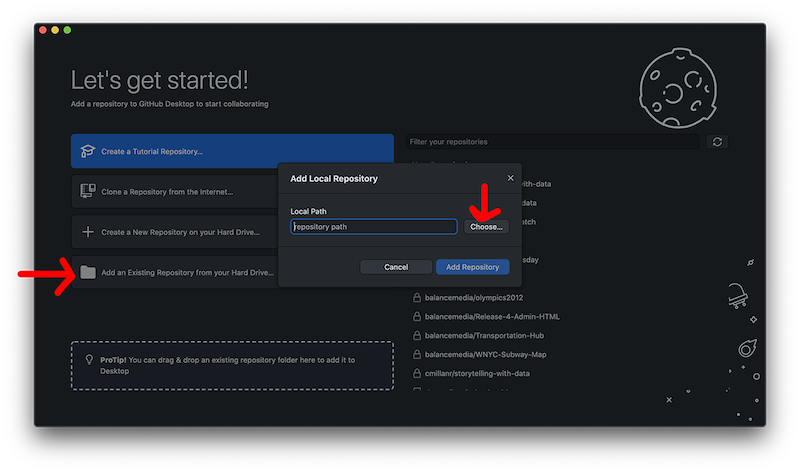Click lock icon beside balancemedia/WNYC-Subway-Map
The height and width of the screenshot is (472, 800).
(417, 354)
